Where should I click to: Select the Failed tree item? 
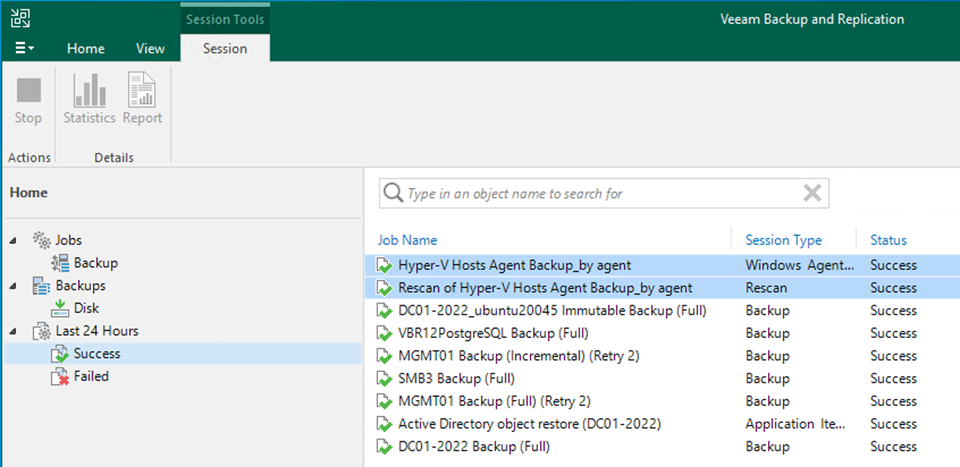(91, 376)
